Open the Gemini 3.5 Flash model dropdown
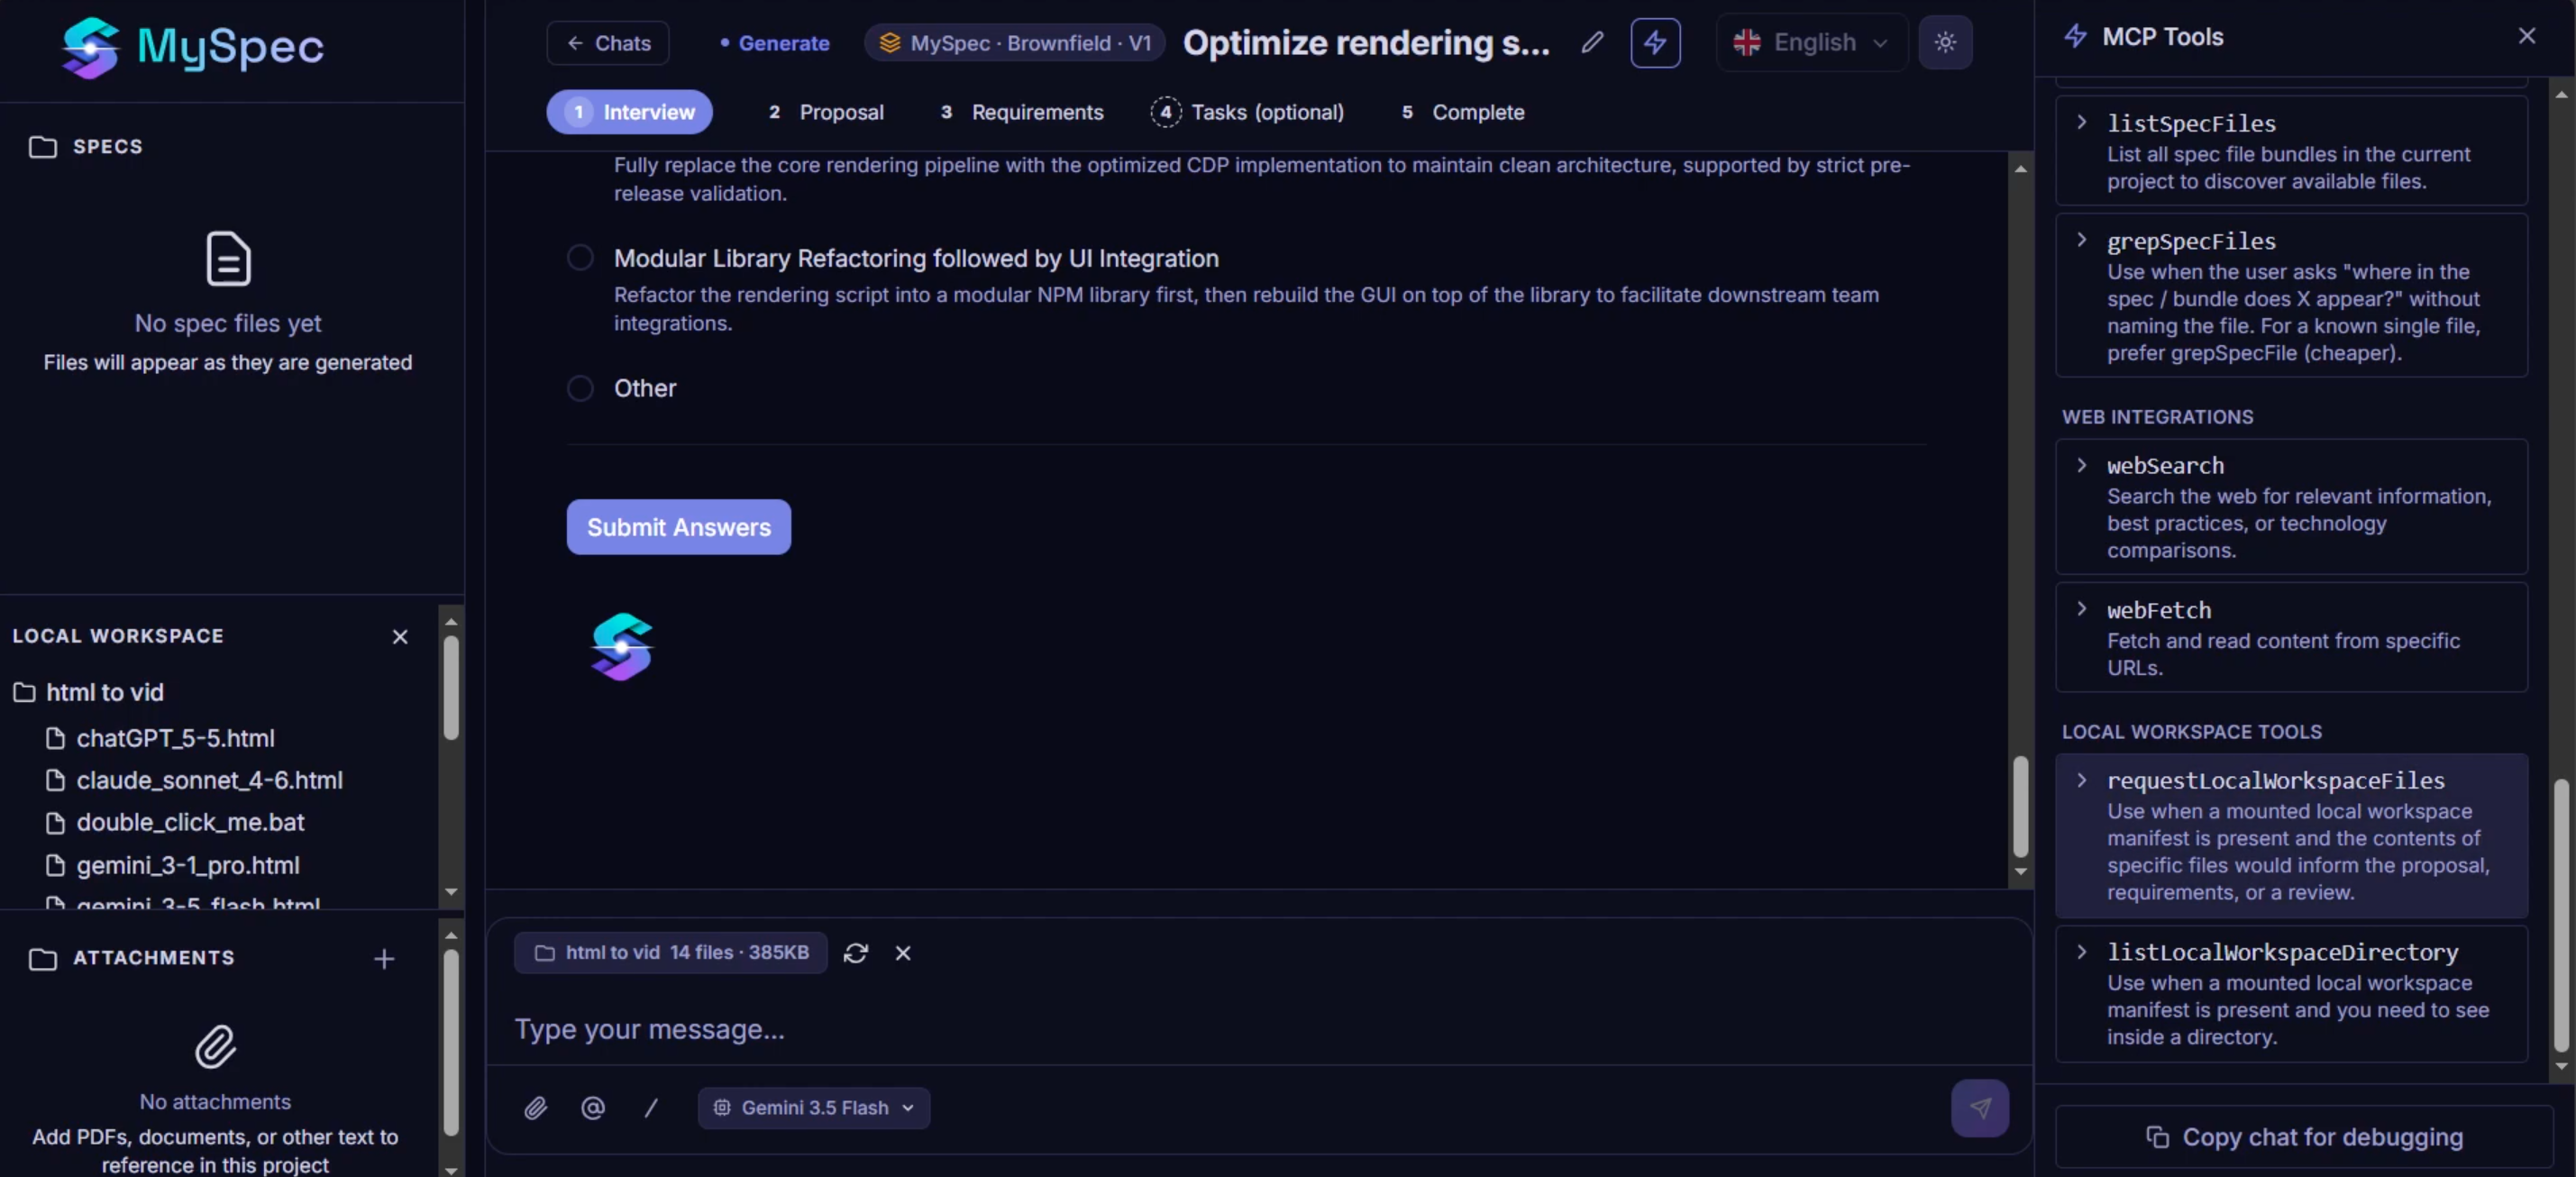 click(x=814, y=1108)
